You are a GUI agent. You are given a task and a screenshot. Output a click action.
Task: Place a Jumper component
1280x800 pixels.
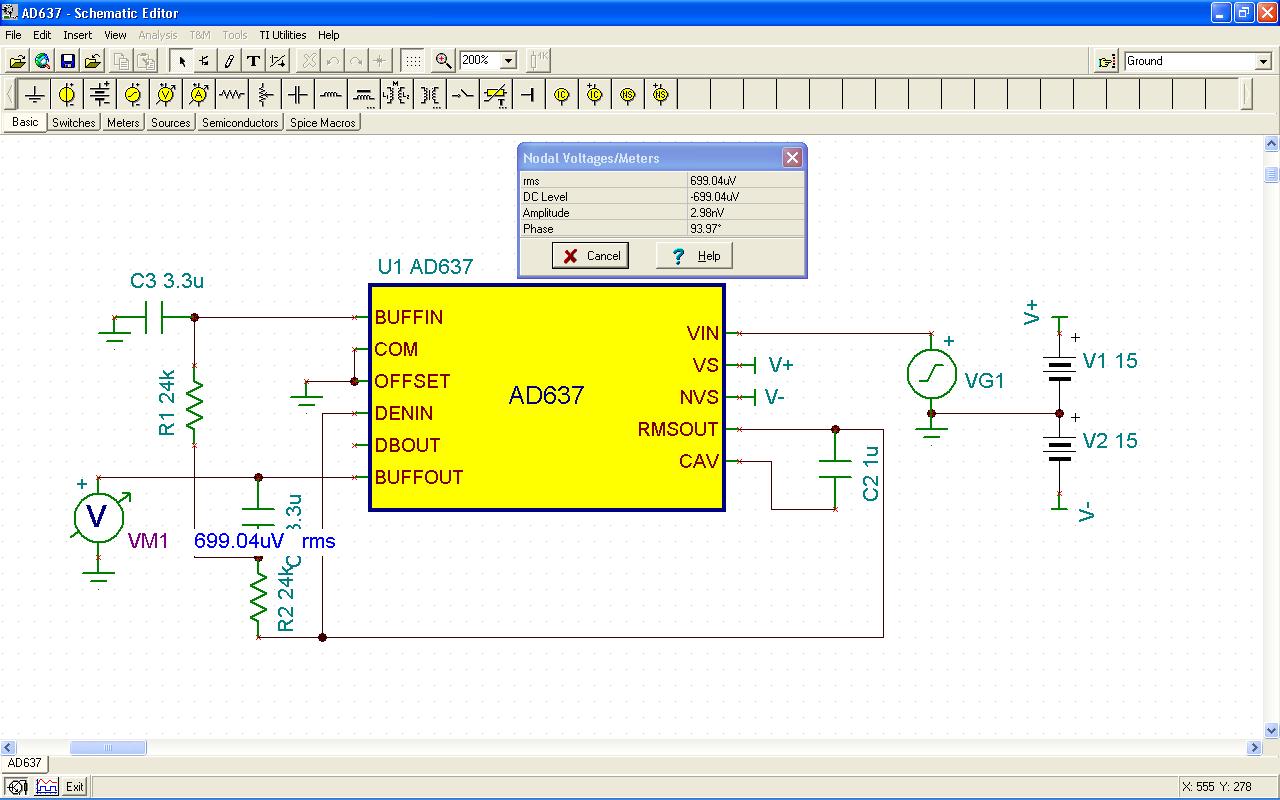[529, 95]
